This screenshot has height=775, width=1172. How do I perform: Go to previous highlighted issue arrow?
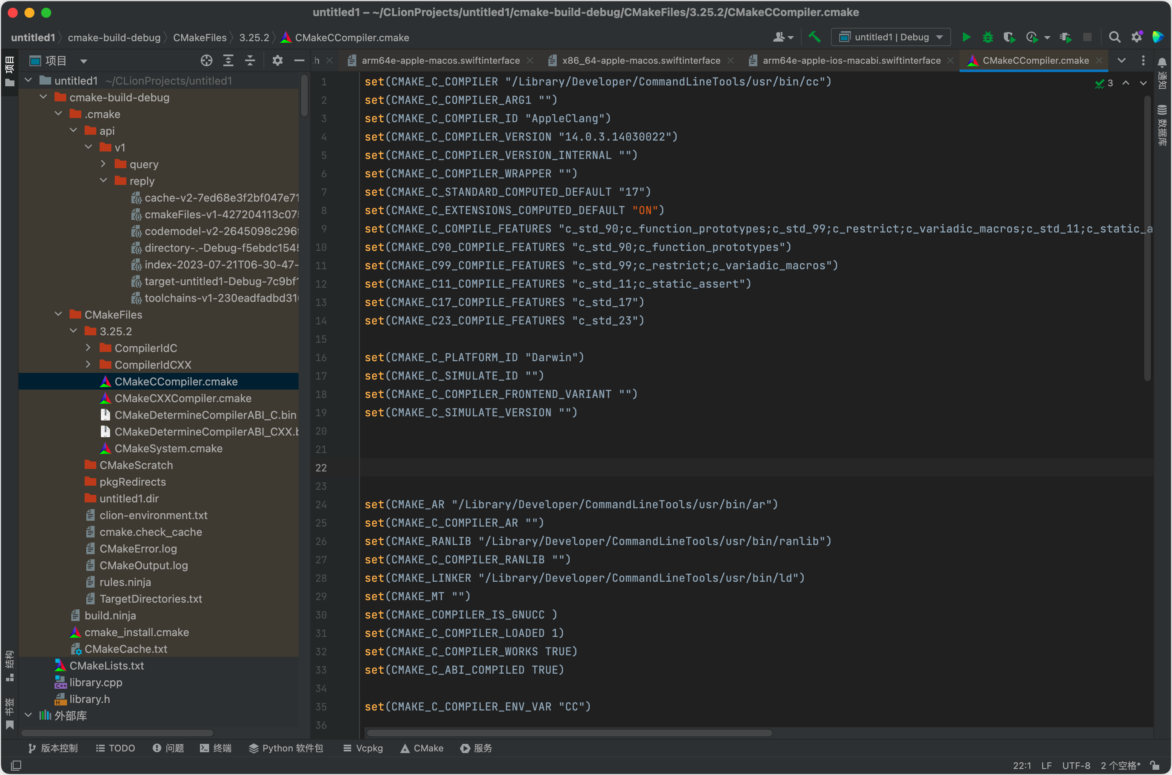click(1126, 83)
